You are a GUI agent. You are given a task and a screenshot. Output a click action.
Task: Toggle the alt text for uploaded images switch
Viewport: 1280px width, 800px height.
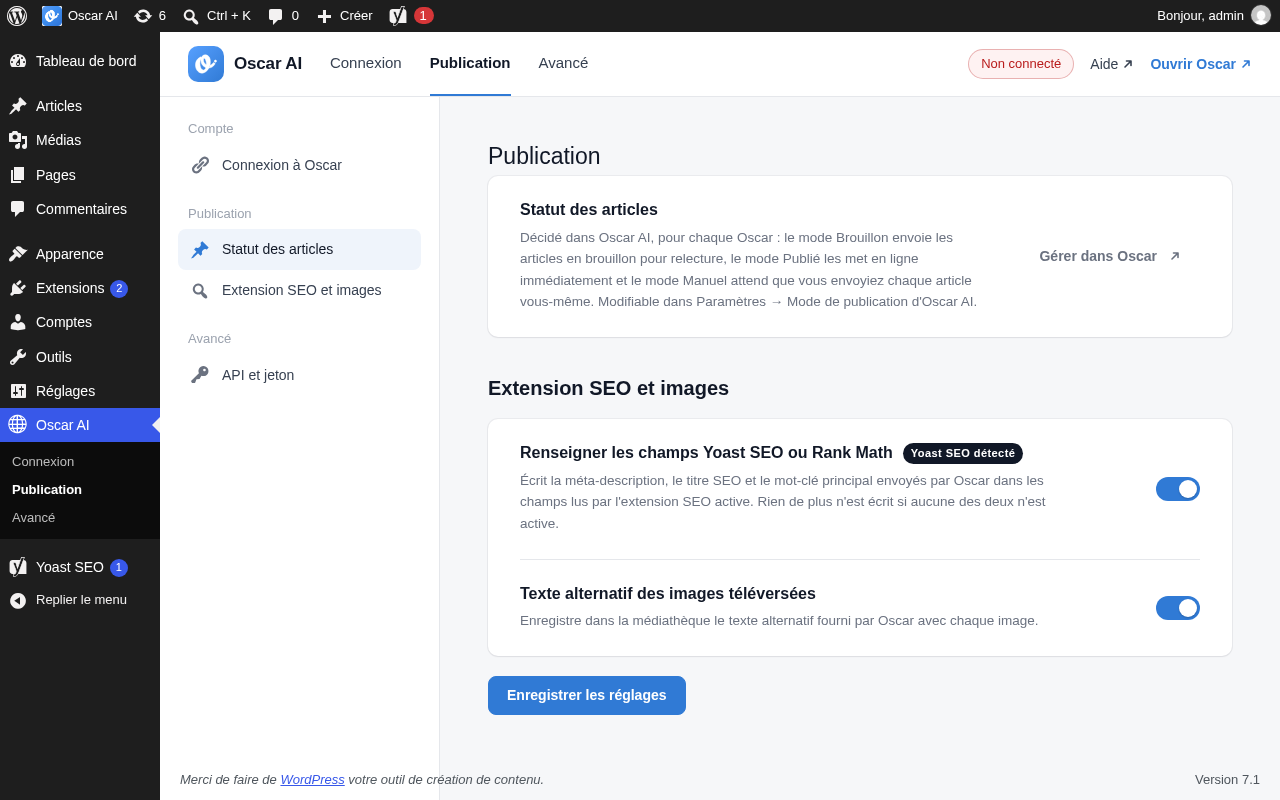point(1178,608)
